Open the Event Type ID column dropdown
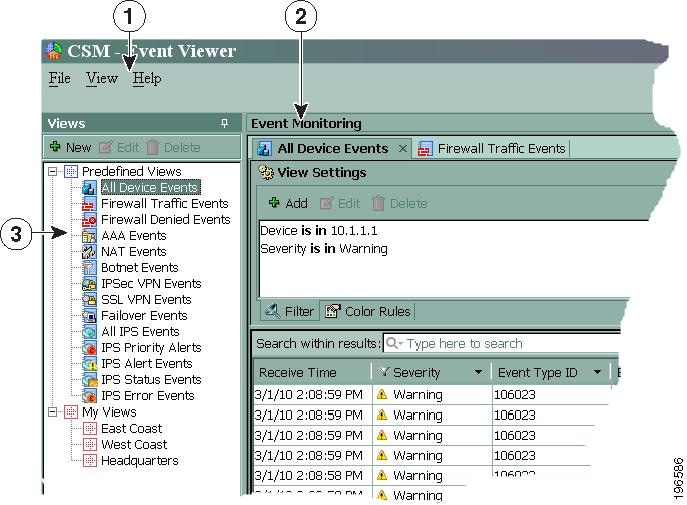This screenshot has height=505, width=687. coord(597,373)
